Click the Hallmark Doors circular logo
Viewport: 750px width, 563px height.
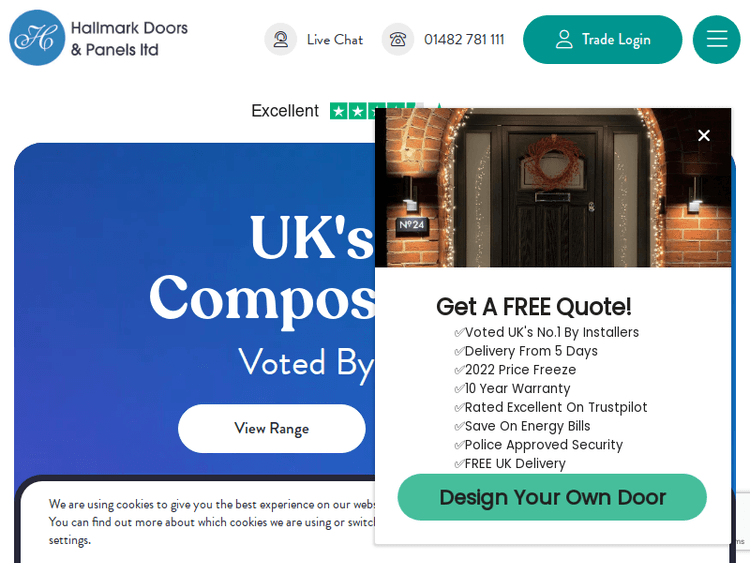[37, 38]
